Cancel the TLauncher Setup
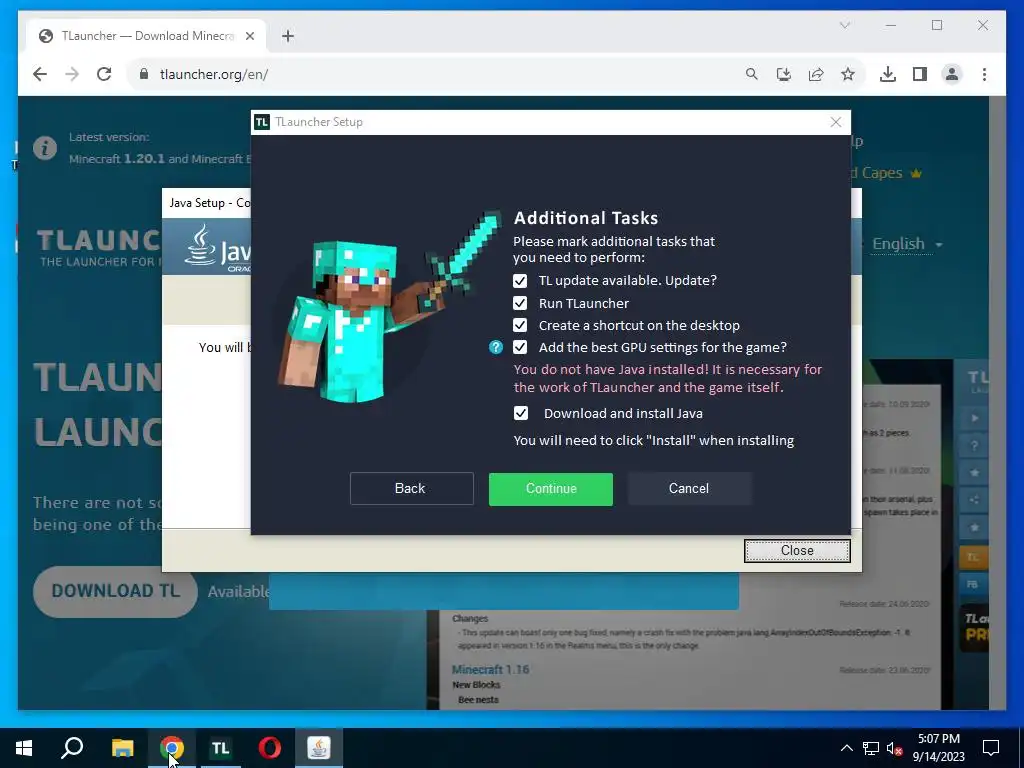1024x768 pixels. 690,488
